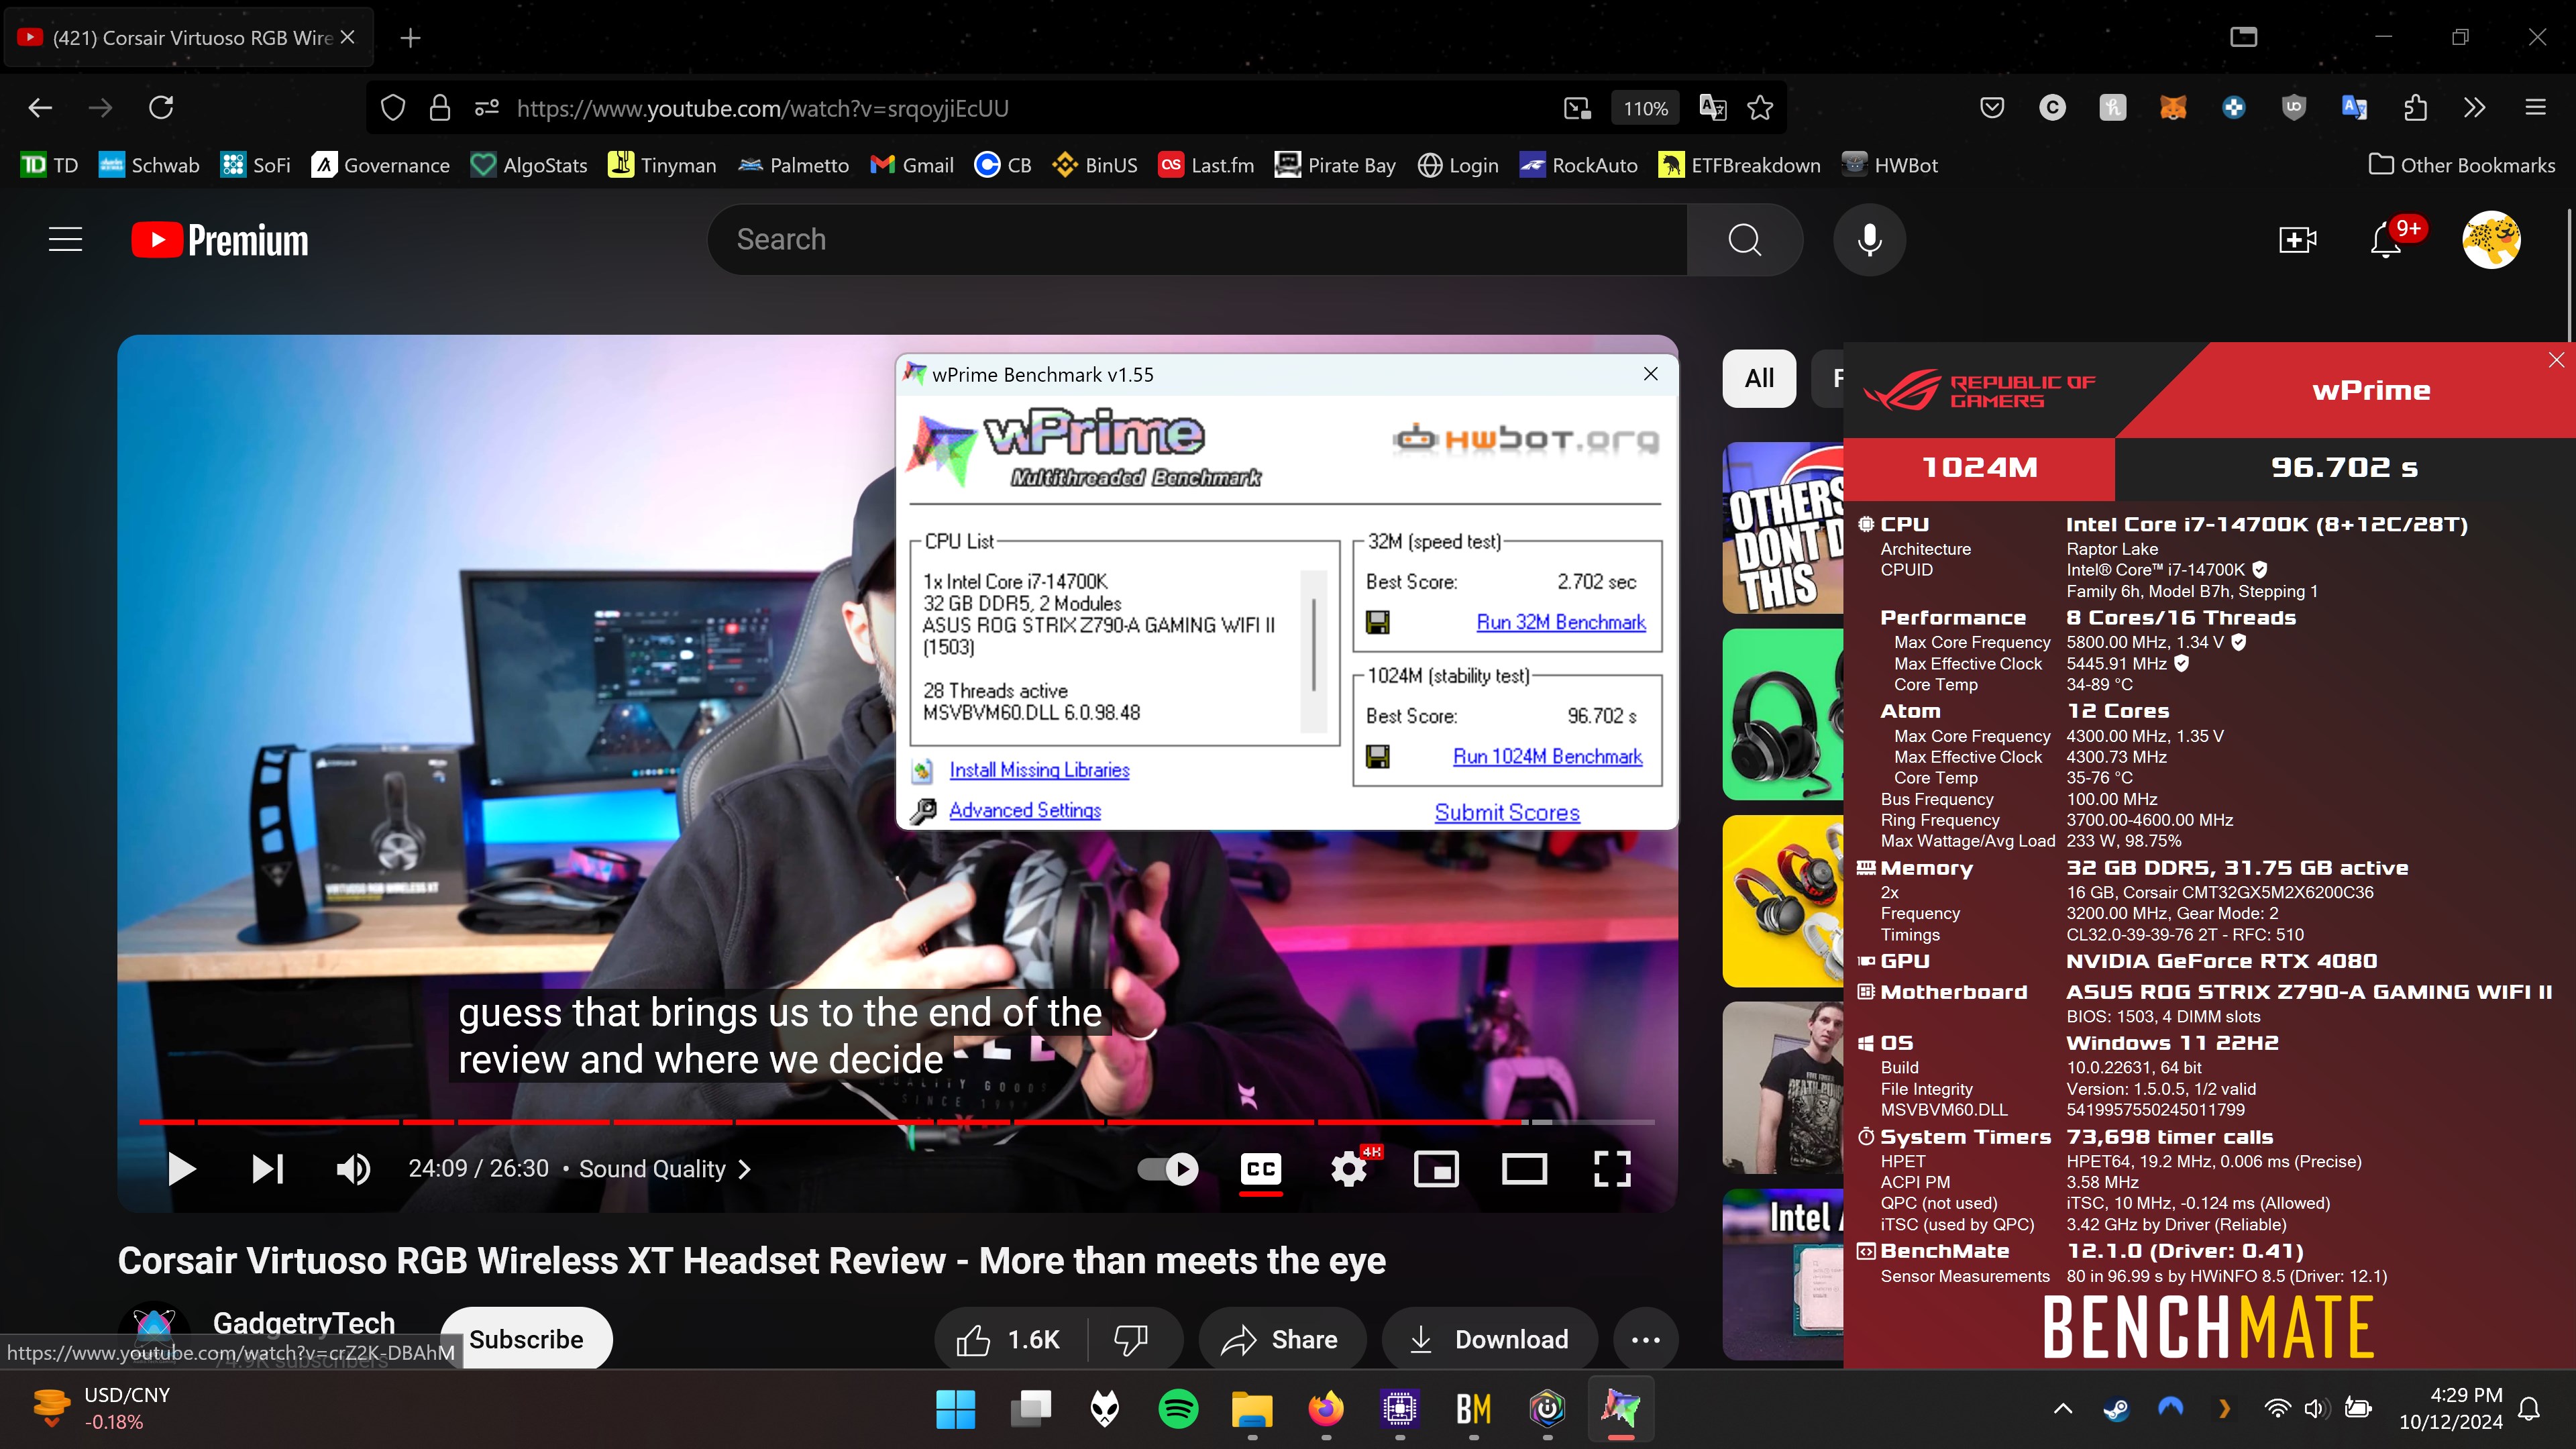Screen dimensions: 2576x1449
Task: Show more toolbar items with double chevron
Action: tap(2474, 108)
